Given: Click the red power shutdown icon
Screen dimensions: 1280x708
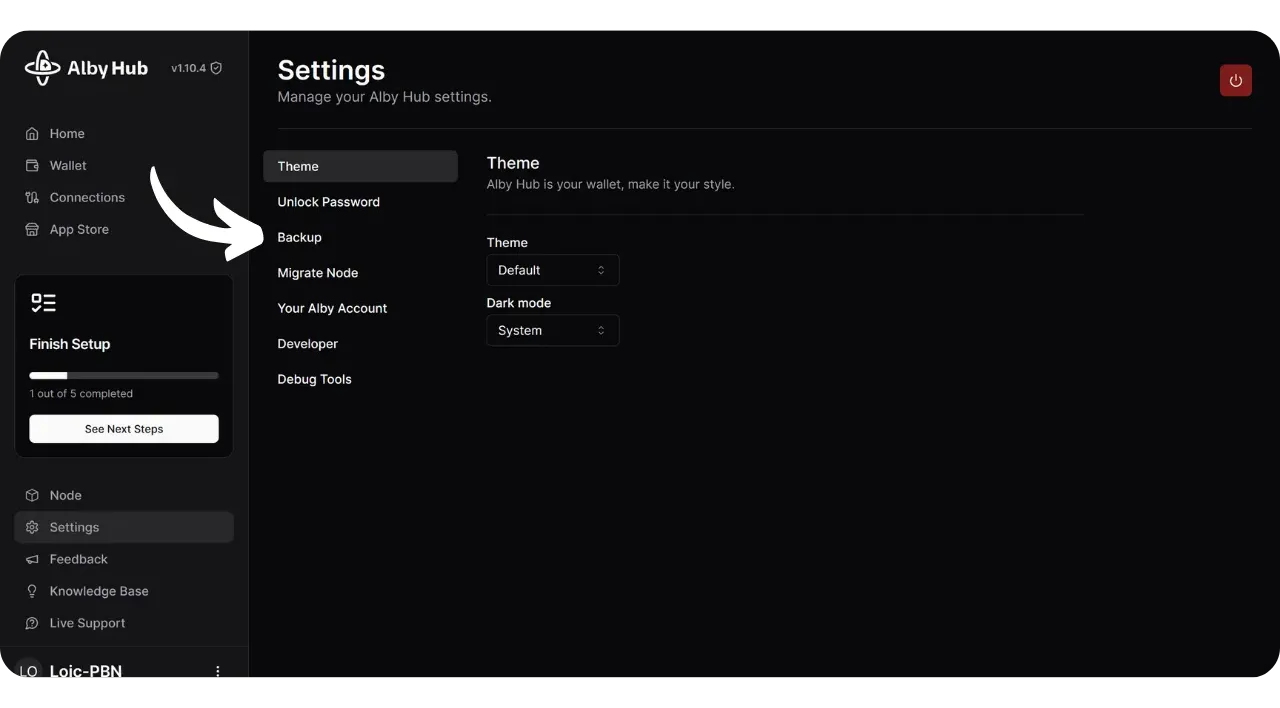Looking at the screenshot, I should click(x=1235, y=81).
